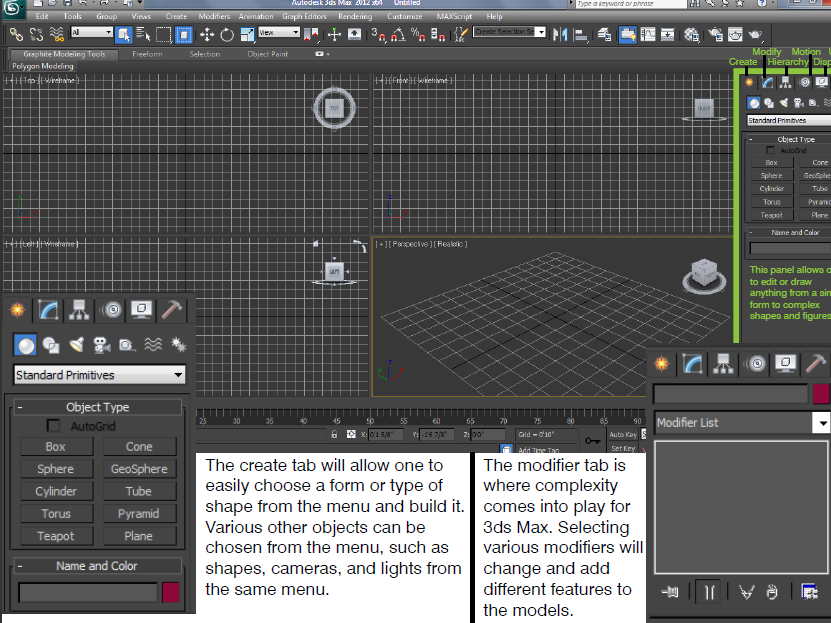Image resolution: width=831 pixels, height=623 pixels.
Task: Open Configure Modifier Sets icon
Action: (809, 592)
